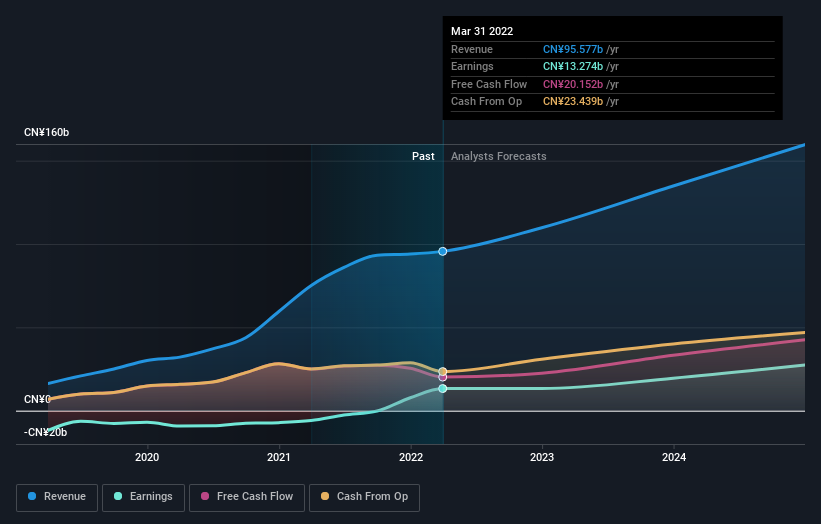This screenshot has width=821, height=524.
Task: Click the Earnings label in the tooltip
Action: coord(472,66)
